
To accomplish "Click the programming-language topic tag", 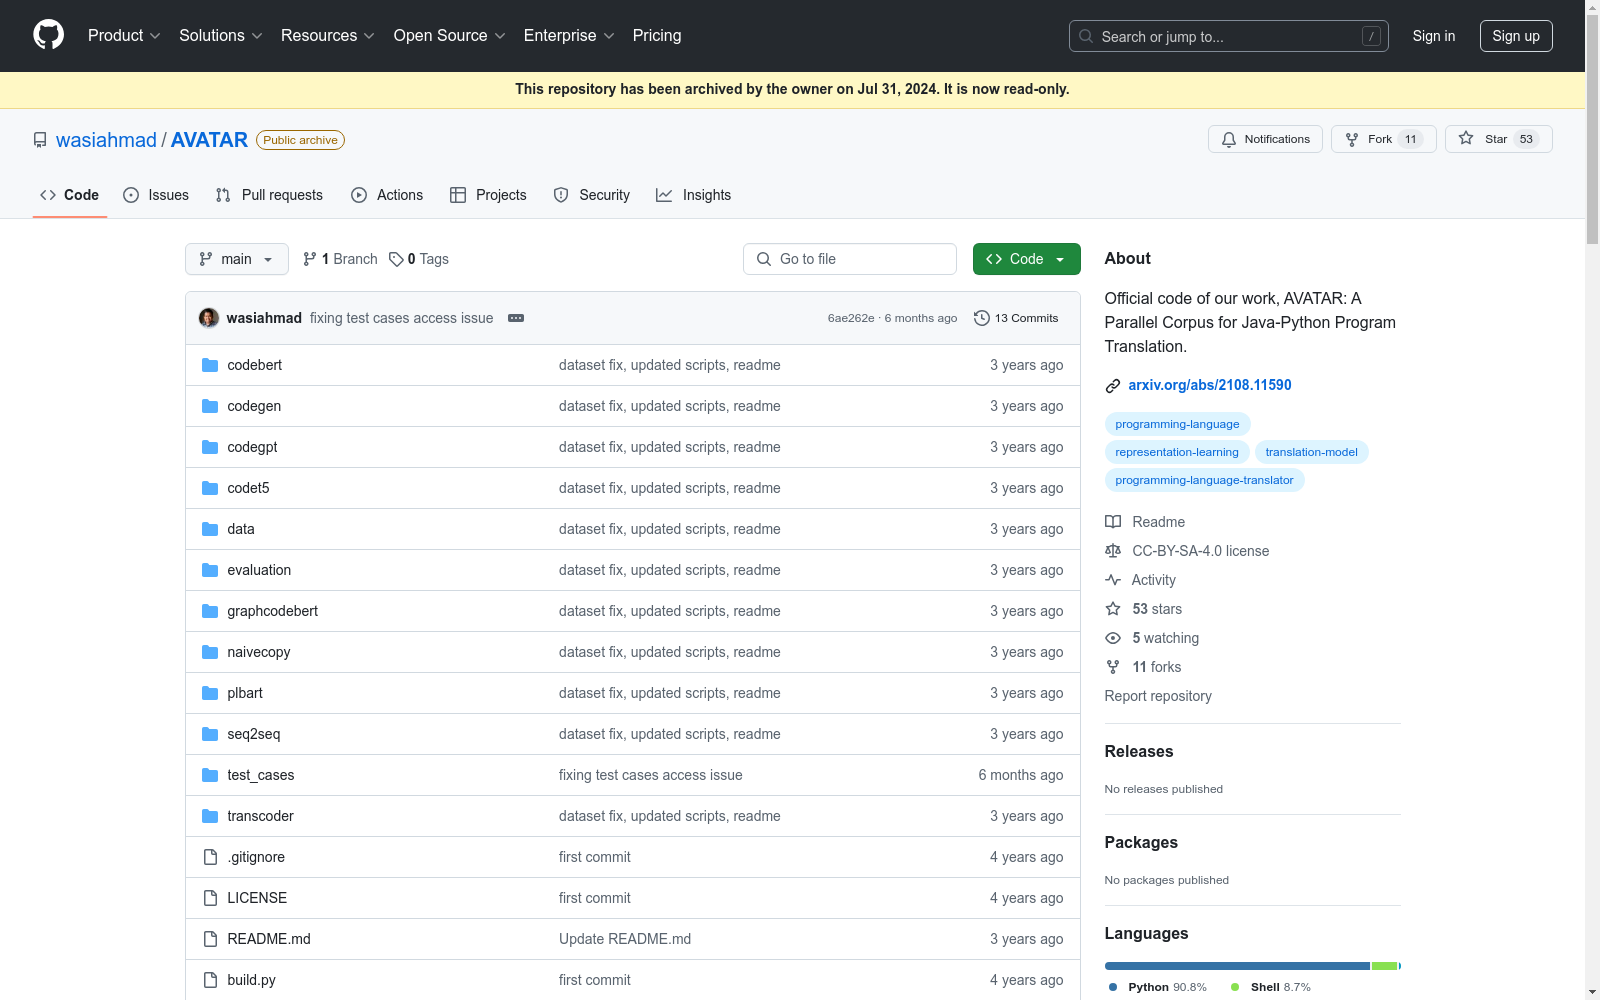I will coord(1177,424).
